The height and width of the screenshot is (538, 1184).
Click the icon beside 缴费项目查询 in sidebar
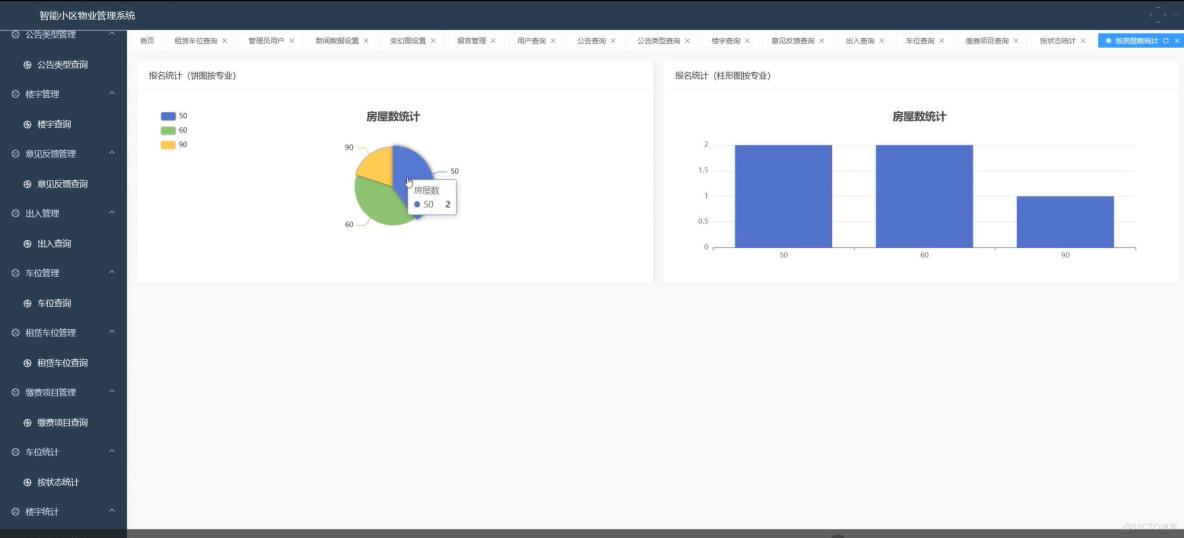28,422
